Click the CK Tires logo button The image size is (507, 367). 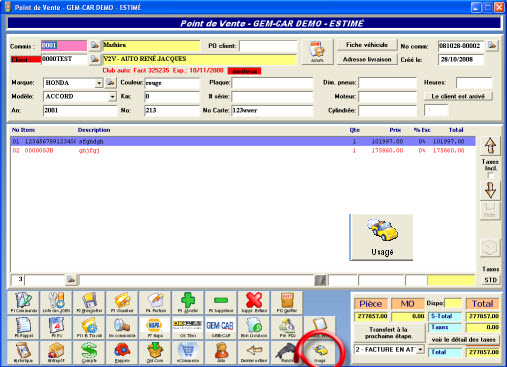188,327
